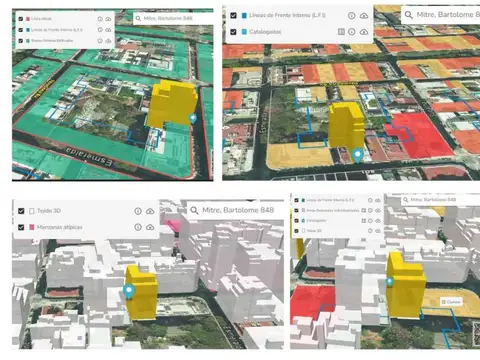The width and height of the screenshot is (480, 360).
Task: Open Catalogados table icon in four-layer panel
Action: click(364, 221)
